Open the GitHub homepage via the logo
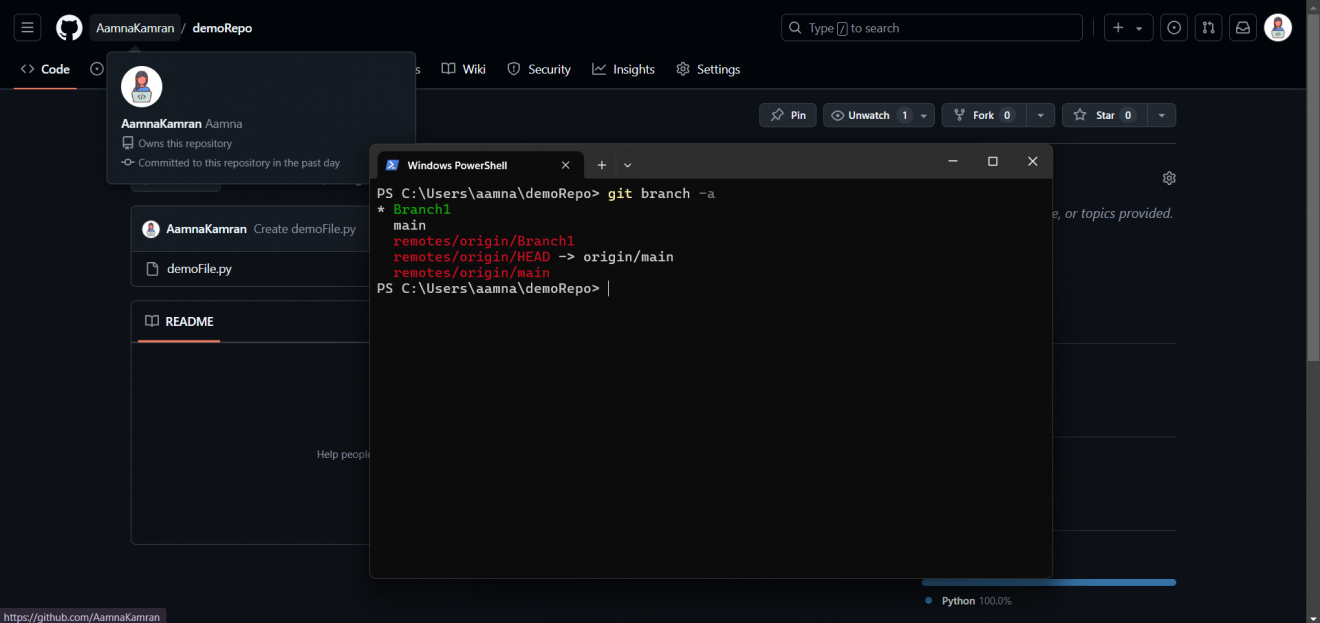The image size is (1320, 623). pyautogui.click(x=68, y=27)
